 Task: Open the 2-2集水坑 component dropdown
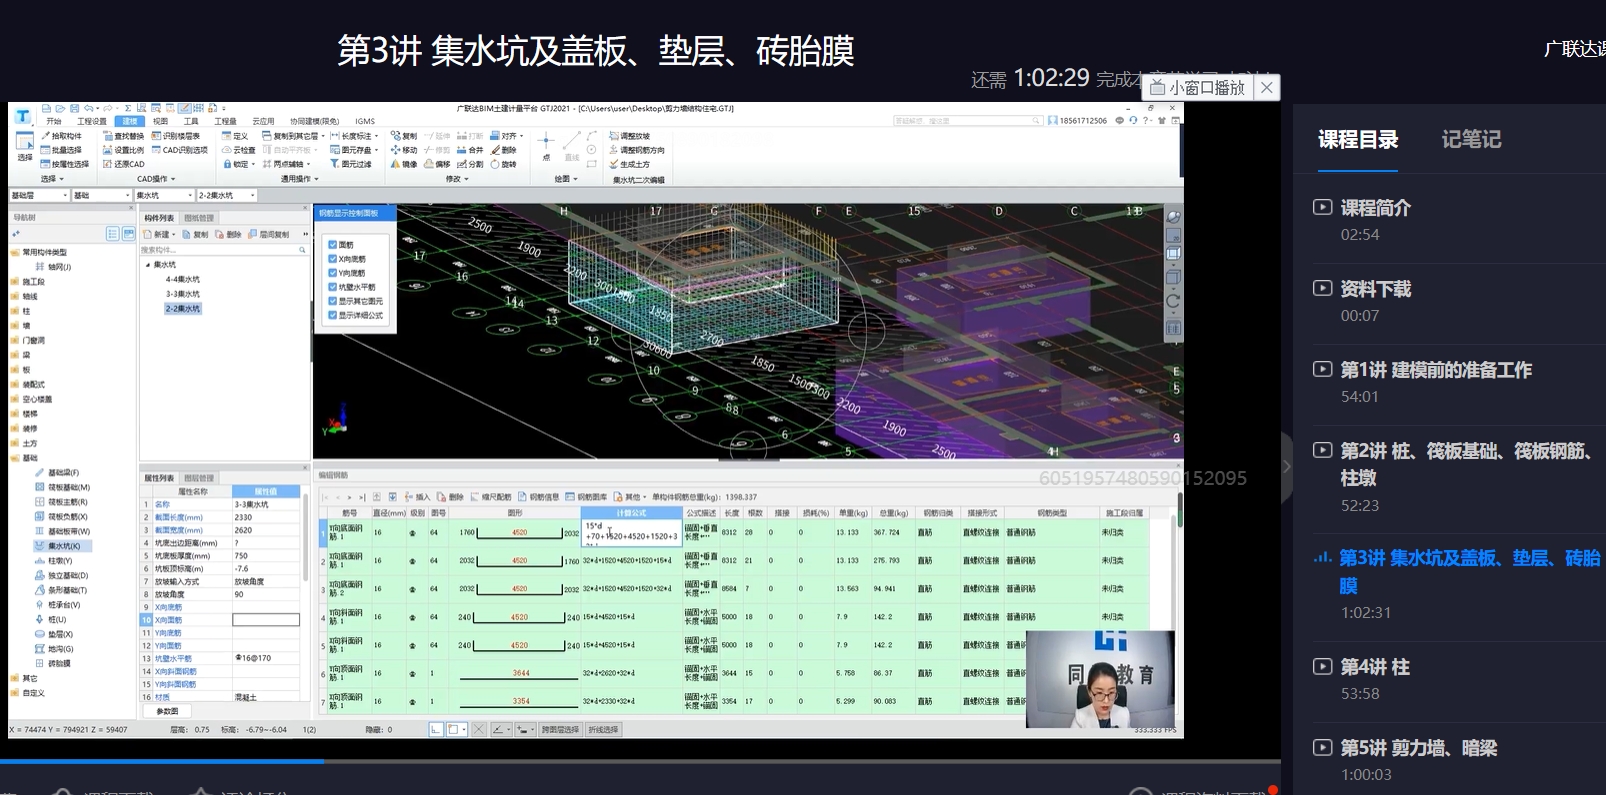tap(226, 195)
